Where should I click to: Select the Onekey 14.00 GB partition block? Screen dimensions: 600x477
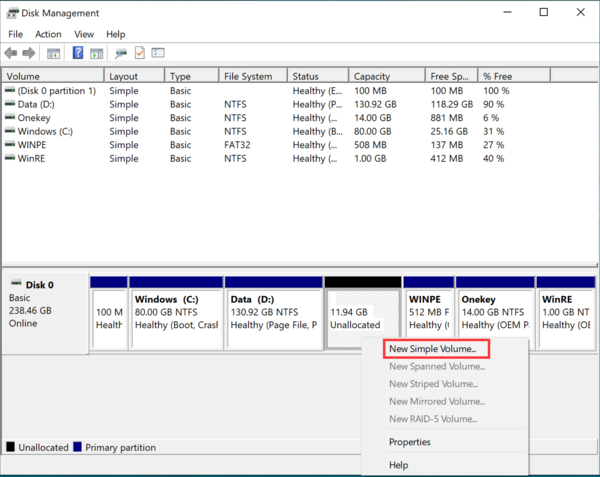click(x=496, y=313)
